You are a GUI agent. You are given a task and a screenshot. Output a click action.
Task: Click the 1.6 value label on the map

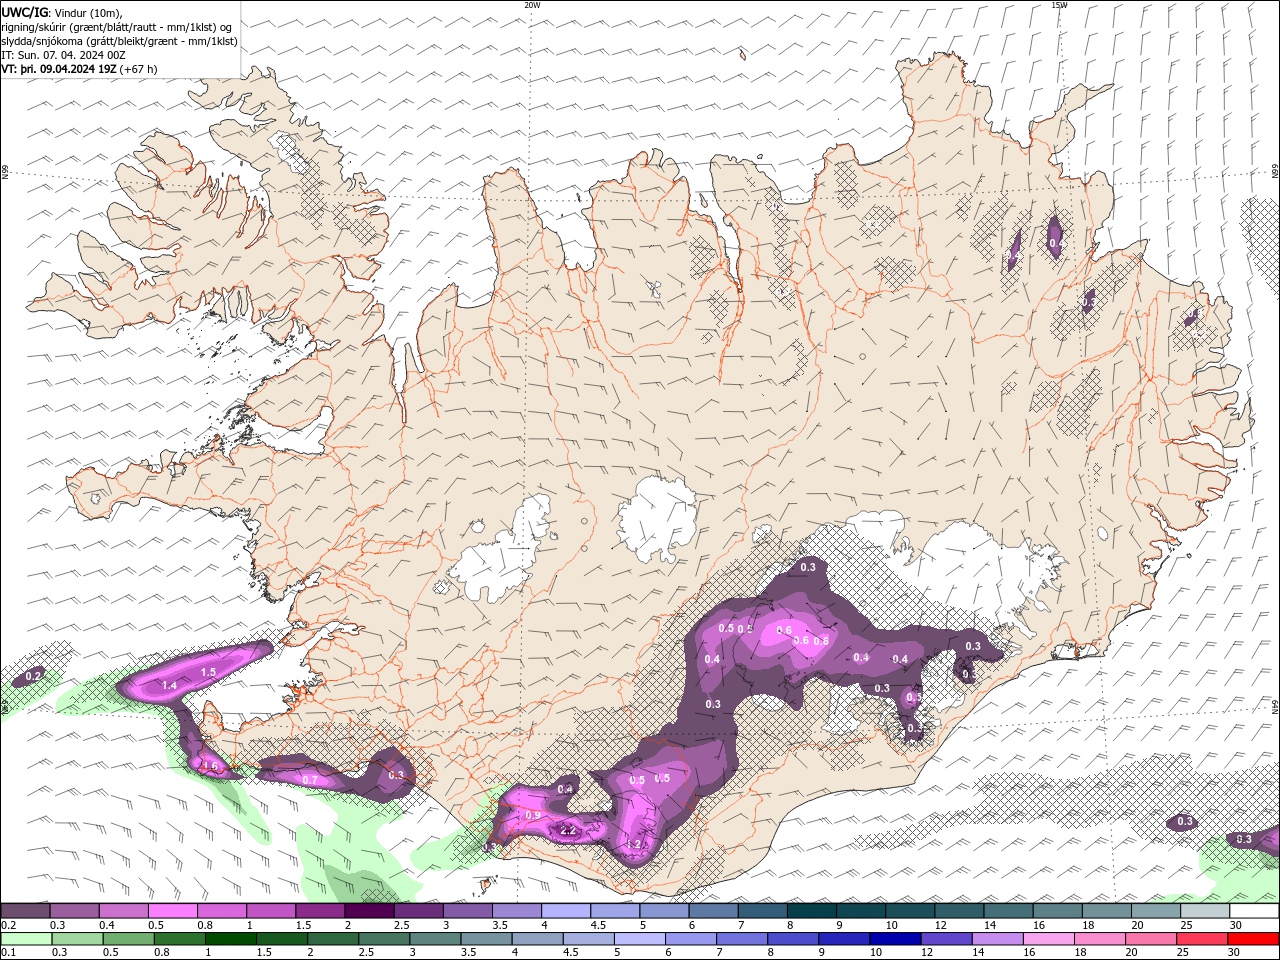tap(209, 766)
